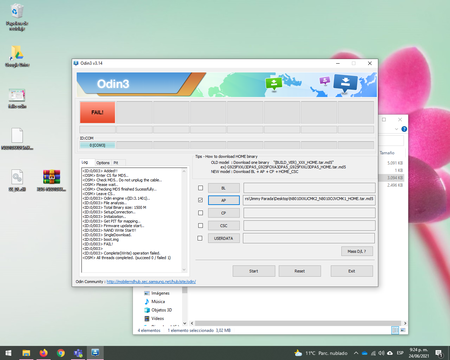
Task: Open the Odin Community link
Action: click(151, 282)
